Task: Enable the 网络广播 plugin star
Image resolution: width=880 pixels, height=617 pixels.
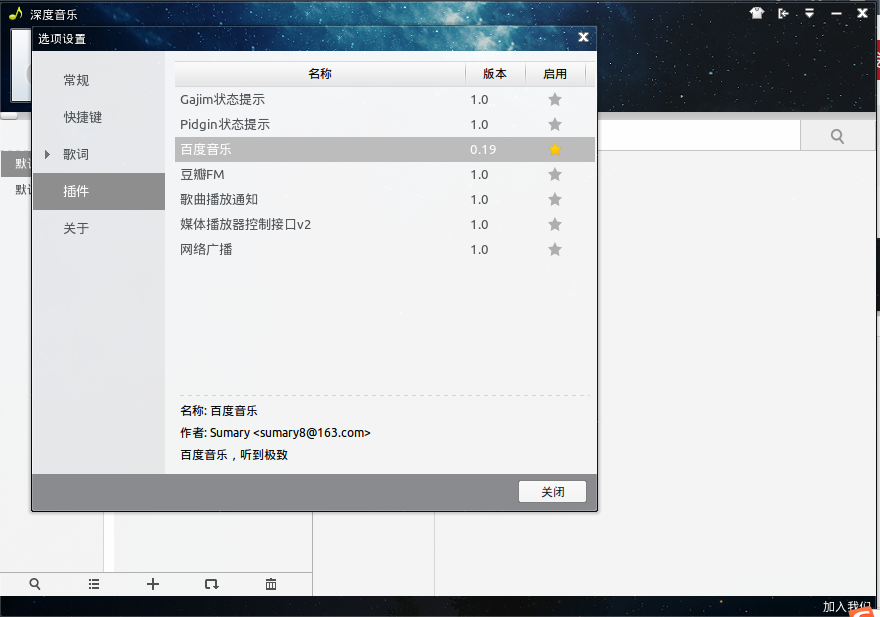Action: click(x=554, y=249)
